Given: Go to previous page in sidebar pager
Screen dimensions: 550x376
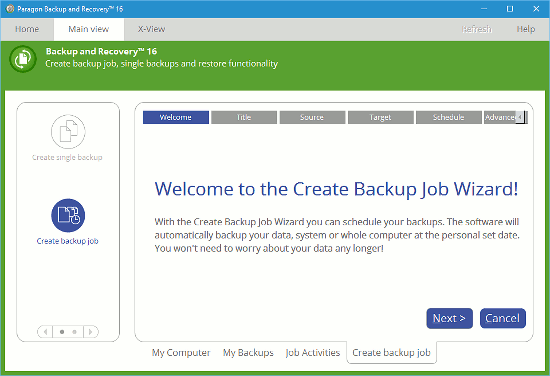Looking at the screenshot, I should point(45,331).
